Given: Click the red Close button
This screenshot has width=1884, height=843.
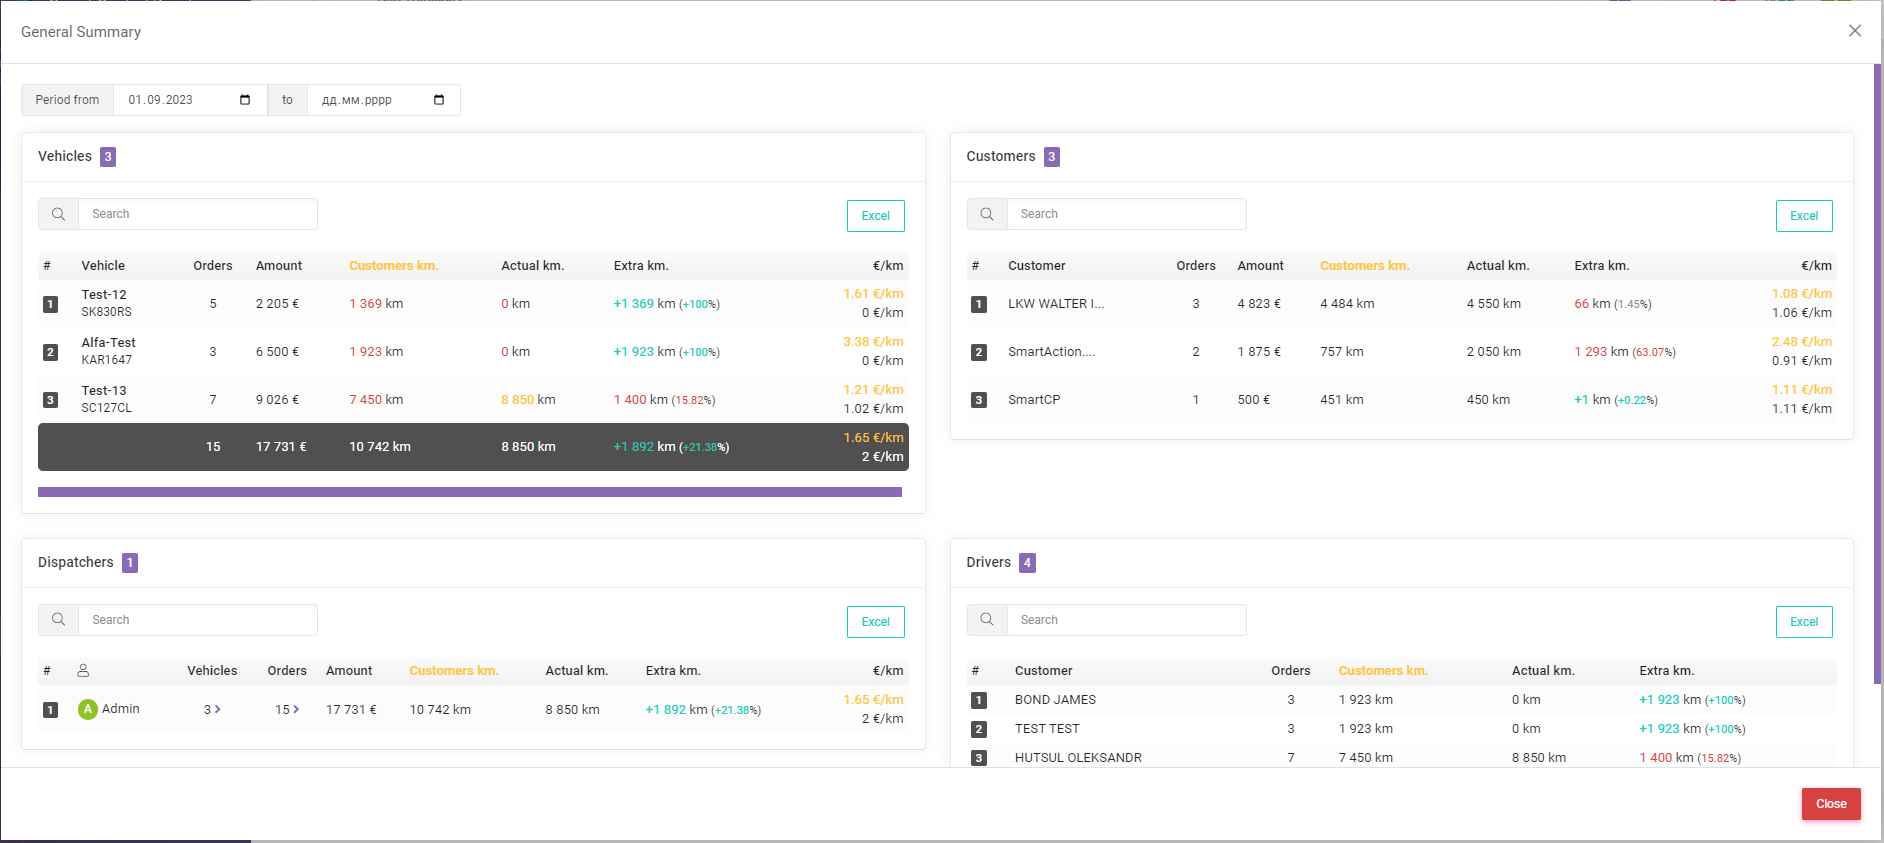Looking at the screenshot, I should tap(1831, 804).
